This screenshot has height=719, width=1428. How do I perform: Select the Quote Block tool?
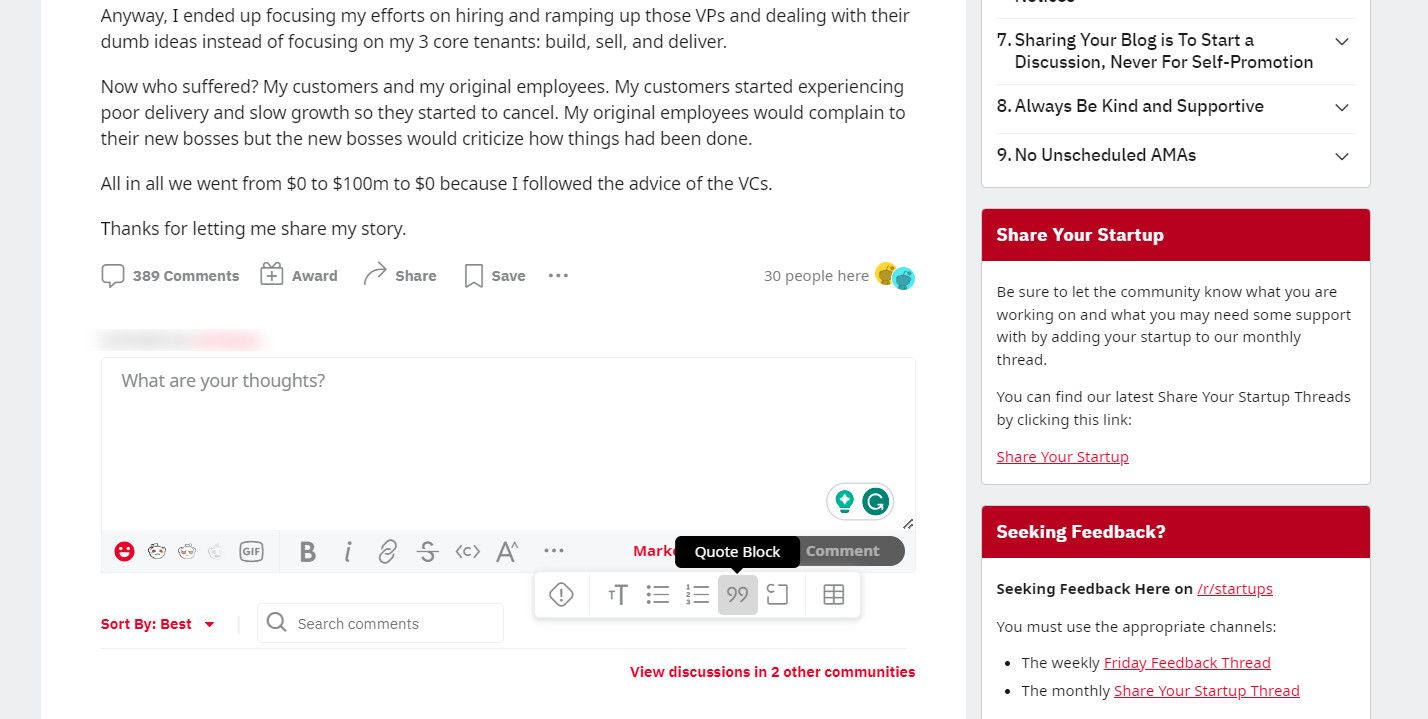pyautogui.click(x=738, y=595)
